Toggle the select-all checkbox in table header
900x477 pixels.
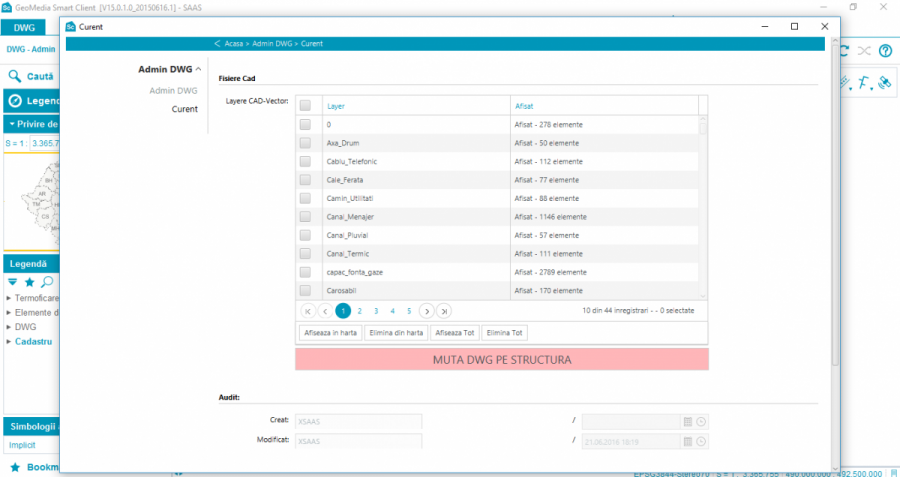click(x=305, y=105)
